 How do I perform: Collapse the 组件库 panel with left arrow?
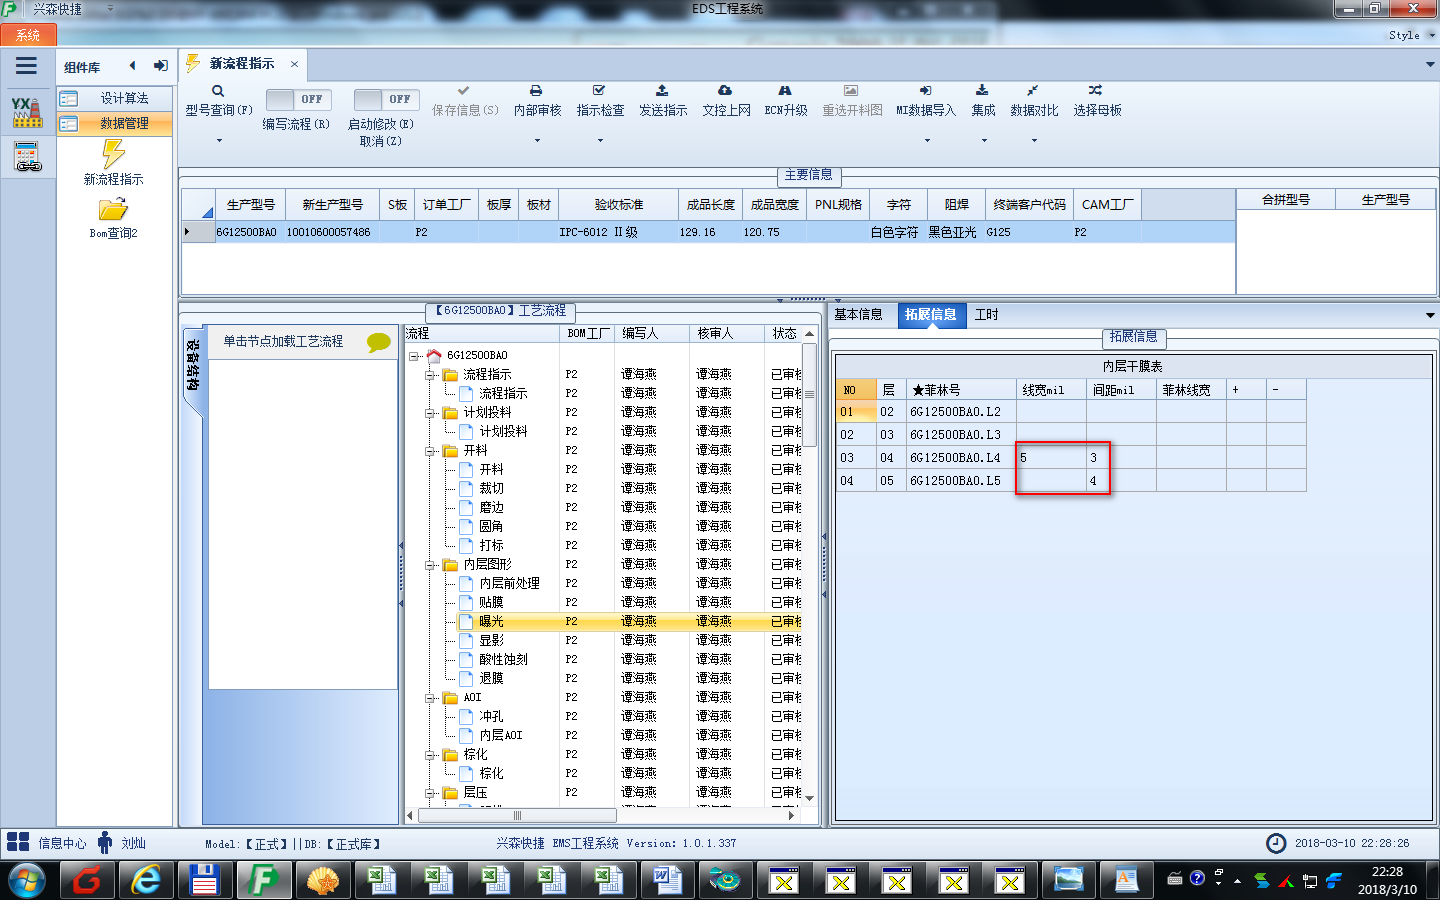point(132,66)
